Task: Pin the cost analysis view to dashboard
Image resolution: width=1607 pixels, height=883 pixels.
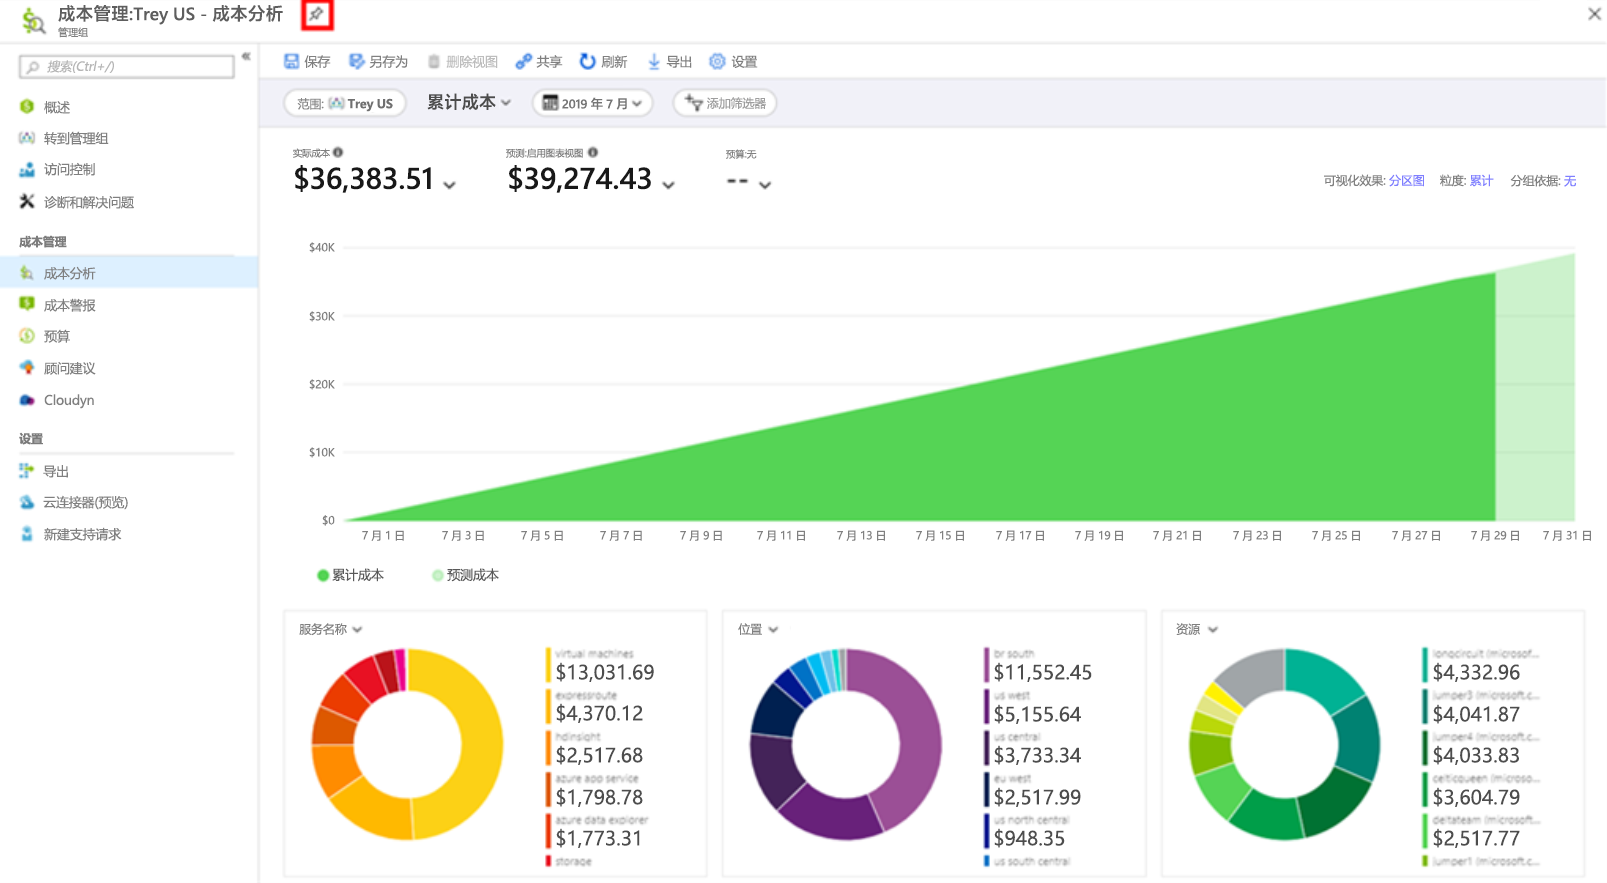Action: 316,14
